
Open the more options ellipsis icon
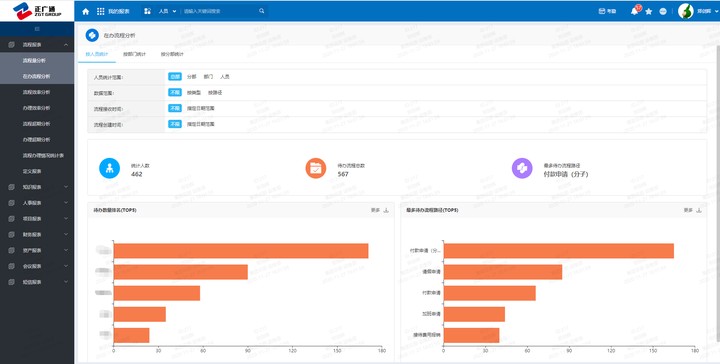click(663, 11)
